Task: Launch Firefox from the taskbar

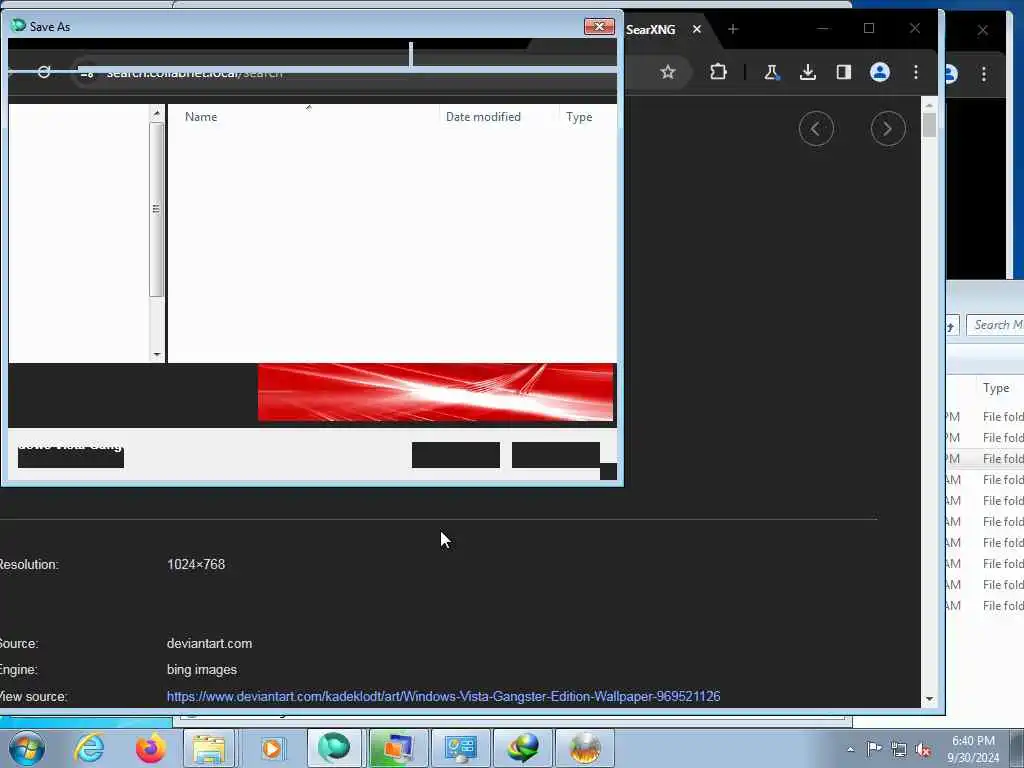Action: 150,748
